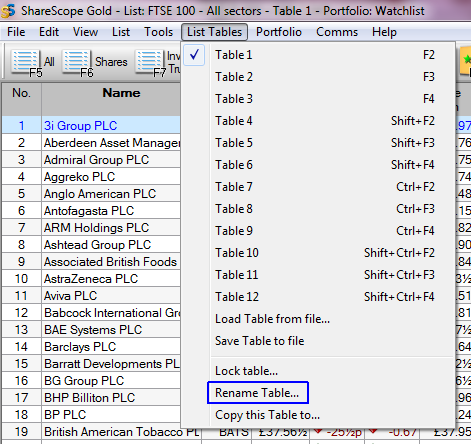Select the Associated British Foods row

click(x=91, y=262)
